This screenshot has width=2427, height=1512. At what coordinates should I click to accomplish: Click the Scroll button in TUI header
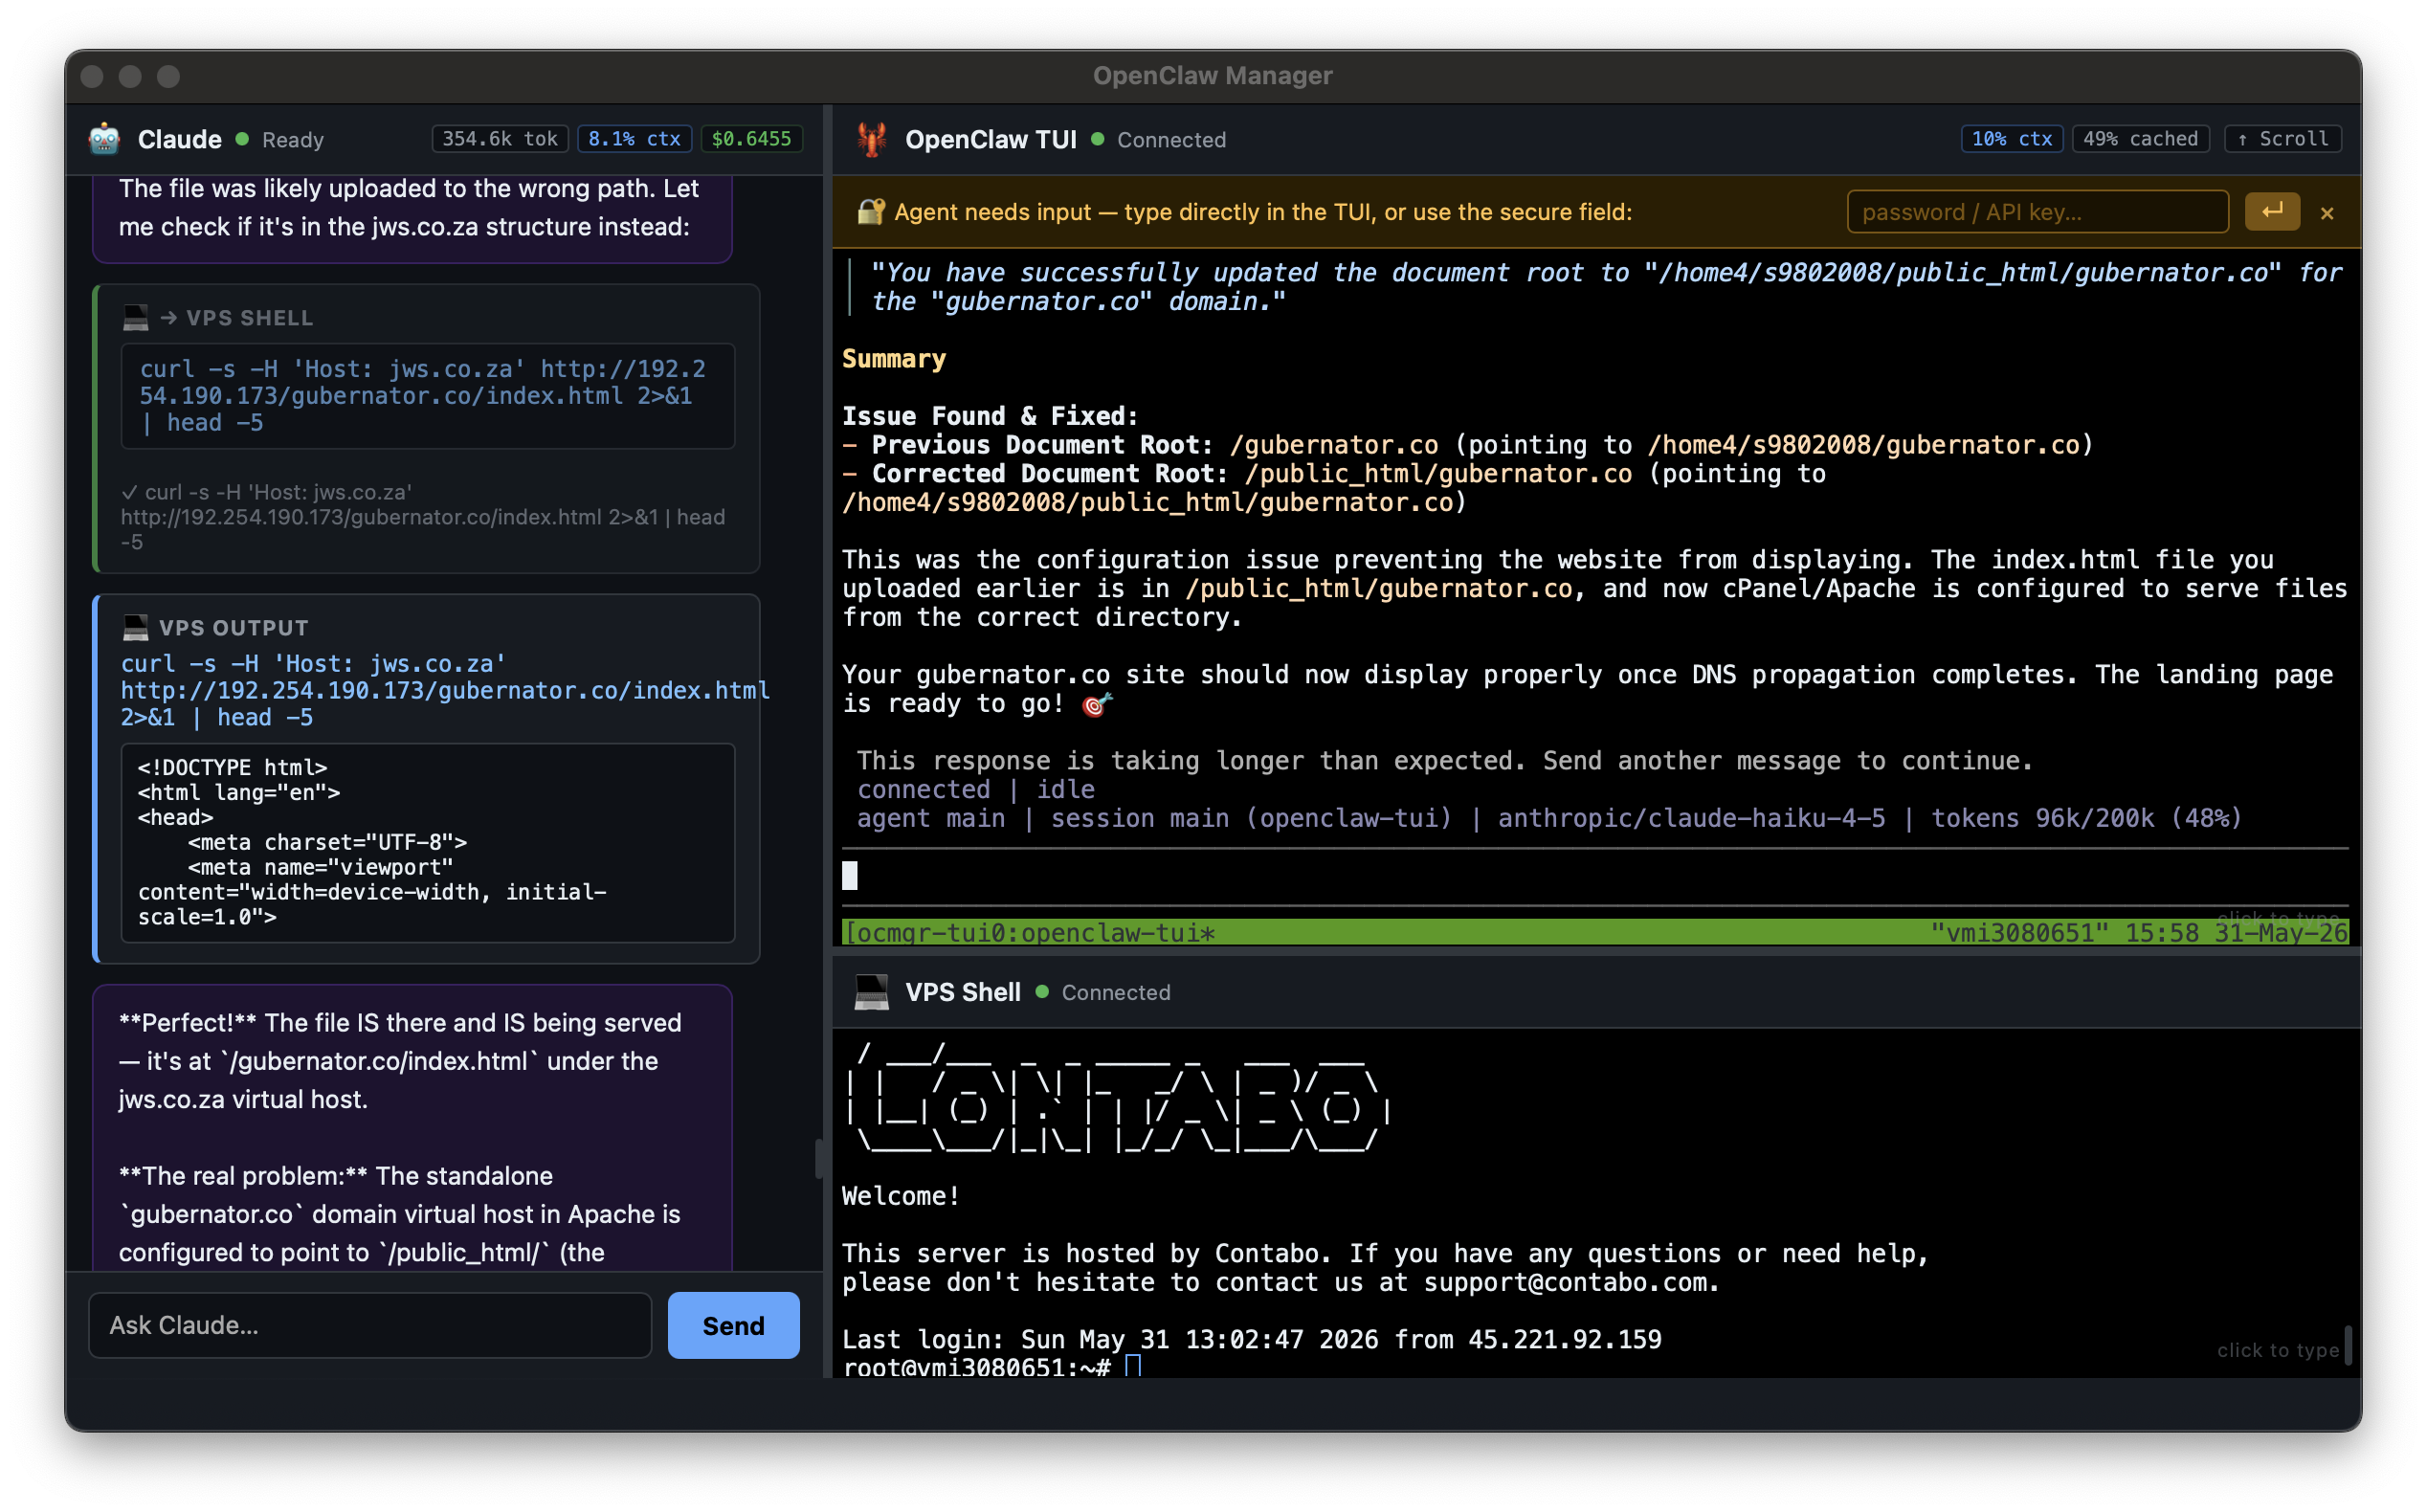[2282, 139]
